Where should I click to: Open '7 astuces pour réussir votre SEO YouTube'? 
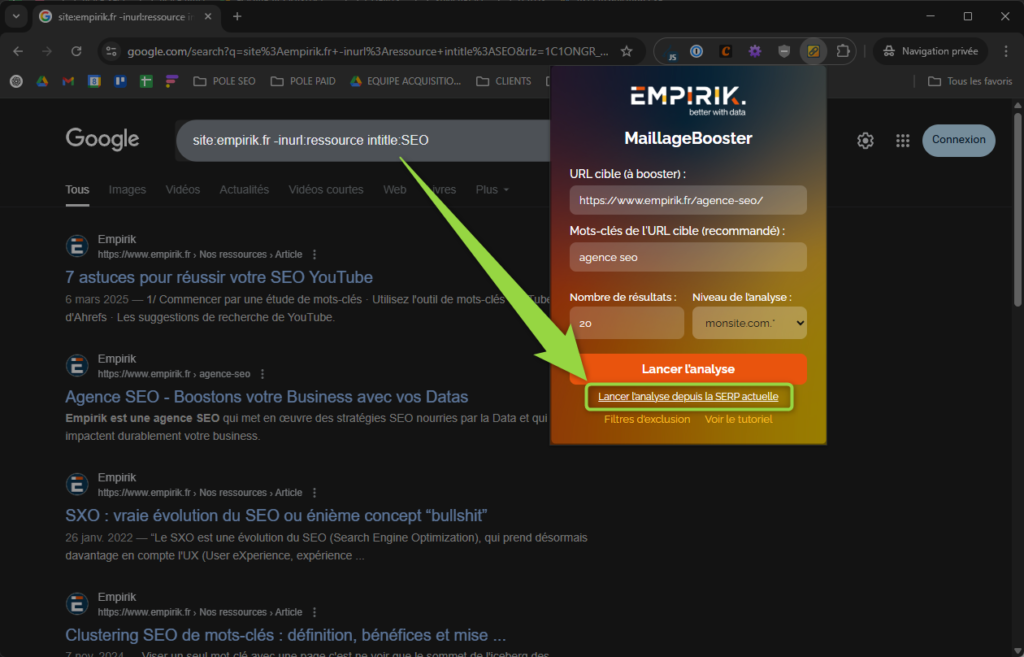click(219, 277)
